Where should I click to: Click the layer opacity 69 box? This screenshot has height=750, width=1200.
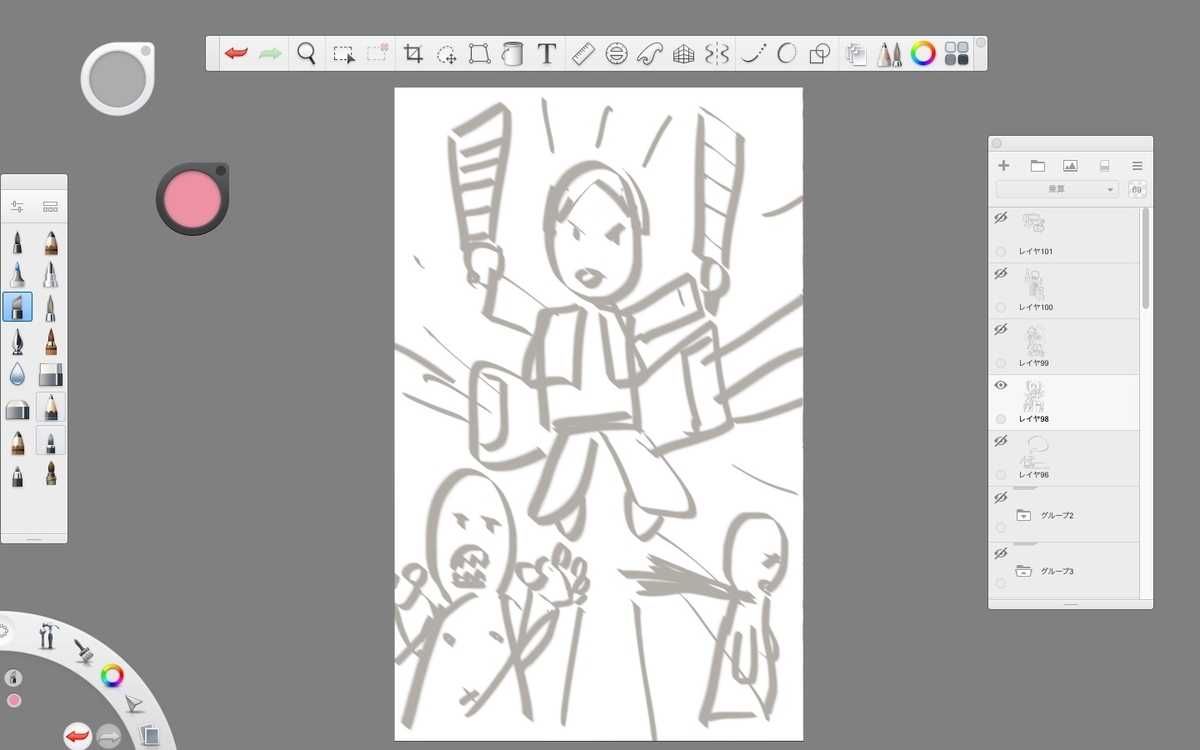1137,189
